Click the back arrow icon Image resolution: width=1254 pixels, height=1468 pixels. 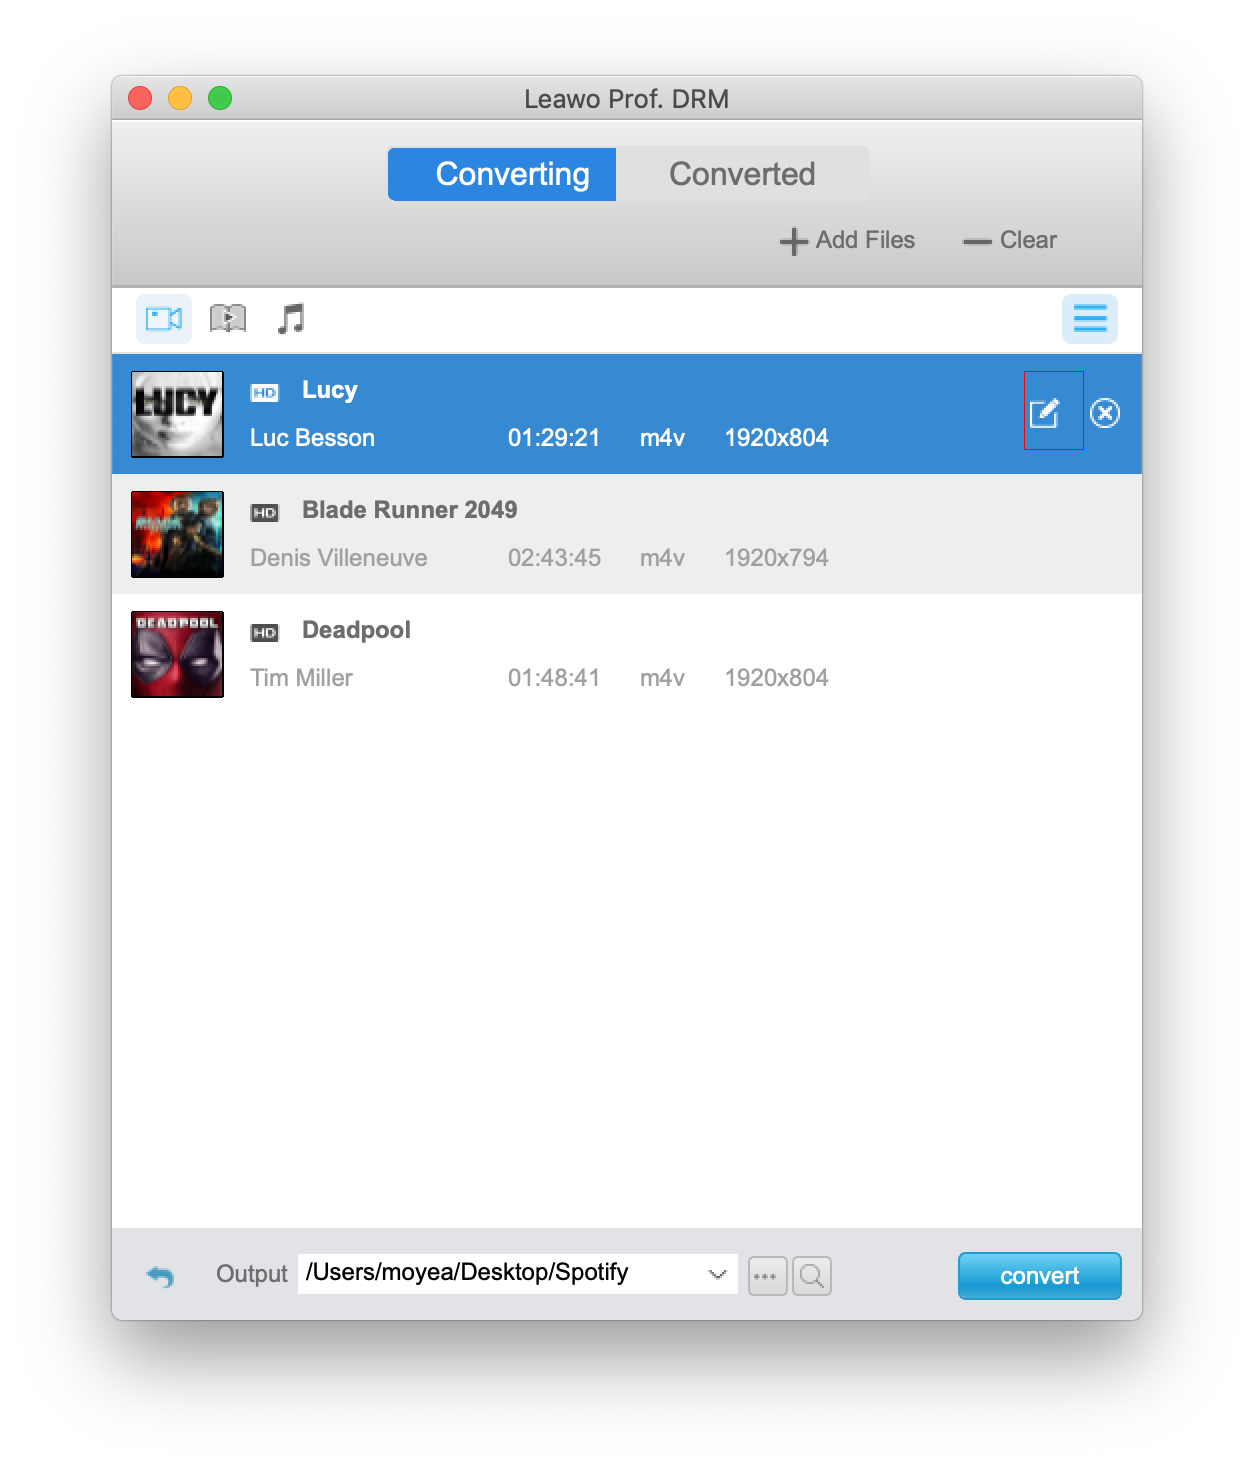[x=160, y=1276]
